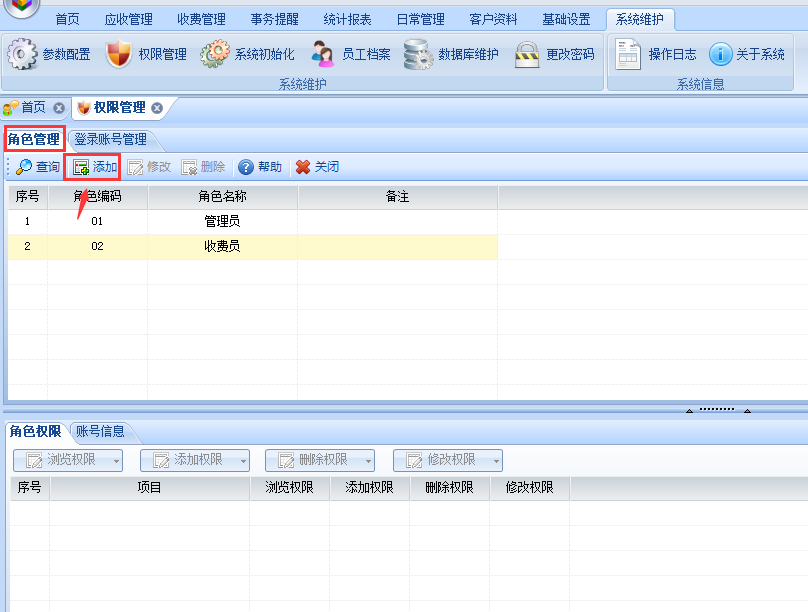This screenshot has width=808, height=612.
Task: Select 收费员 role row
Action: click(x=252, y=246)
